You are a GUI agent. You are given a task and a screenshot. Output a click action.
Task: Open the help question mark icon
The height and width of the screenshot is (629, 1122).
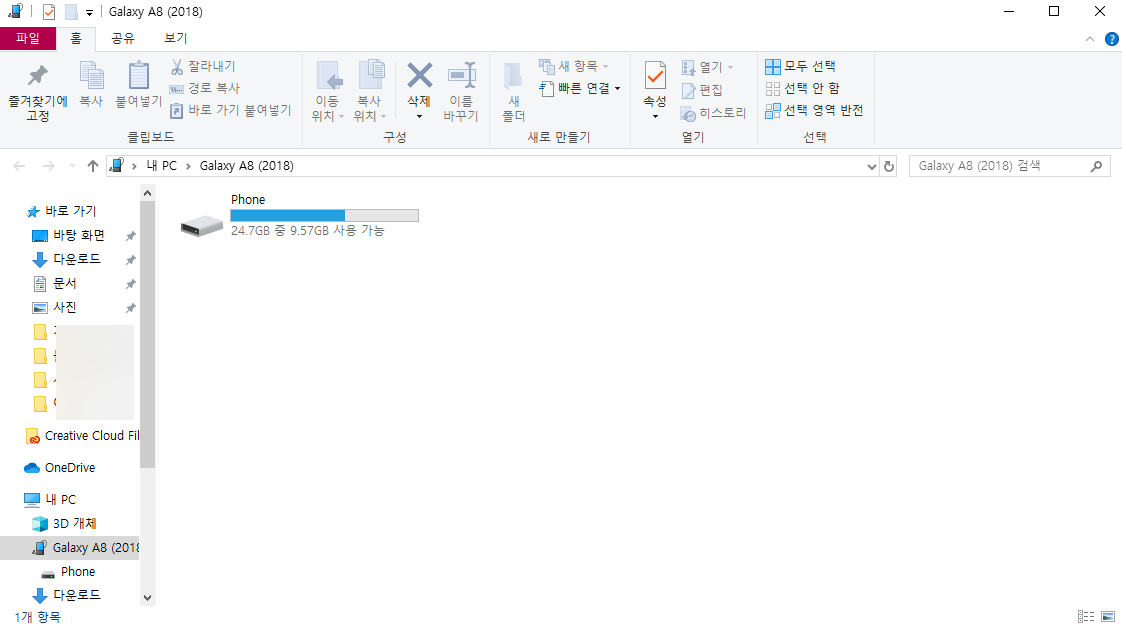[x=1111, y=39]
